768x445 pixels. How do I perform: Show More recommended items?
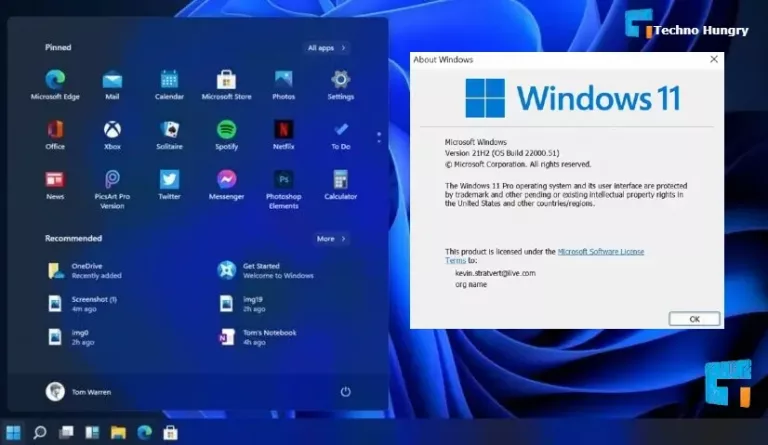(331, 238)
